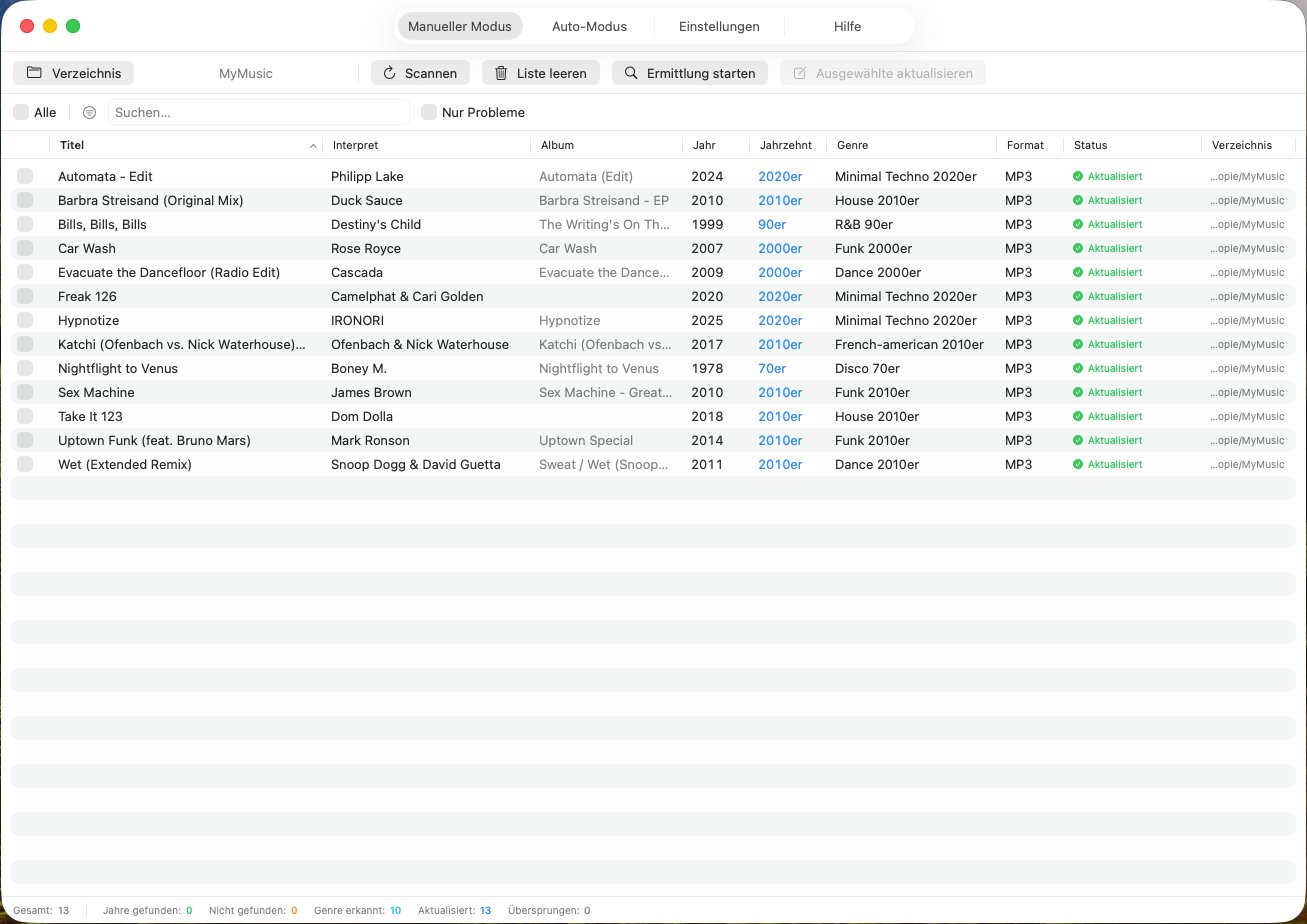Click the 70er decade link for Boney M.
The width and height of the screenshot is (1307, 924).
click(772, 369)
